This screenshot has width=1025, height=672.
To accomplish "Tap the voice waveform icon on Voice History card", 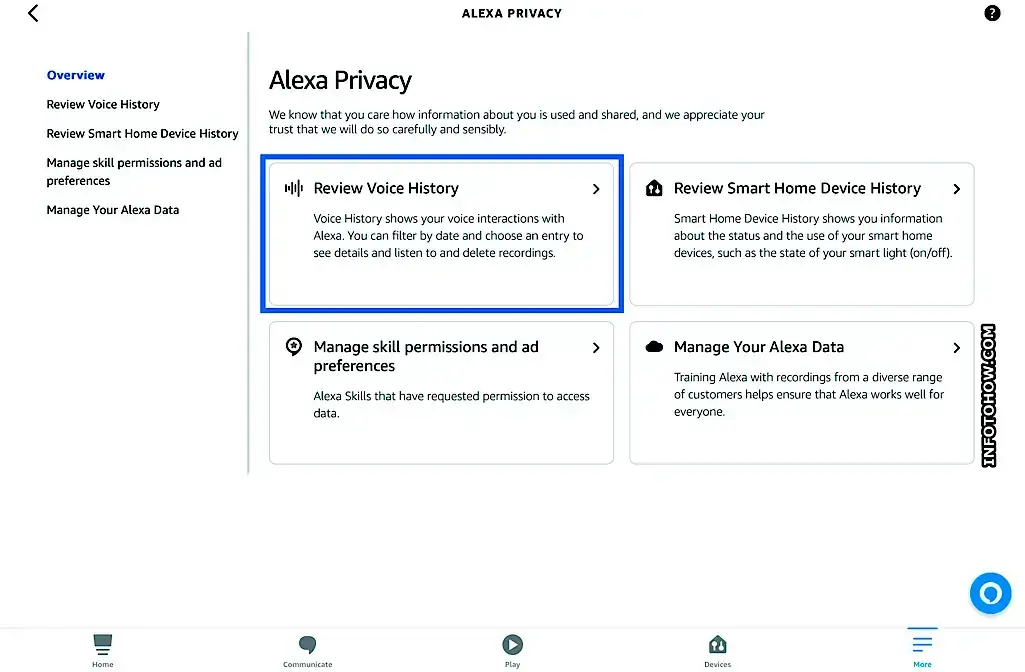I will click(294, 188).
